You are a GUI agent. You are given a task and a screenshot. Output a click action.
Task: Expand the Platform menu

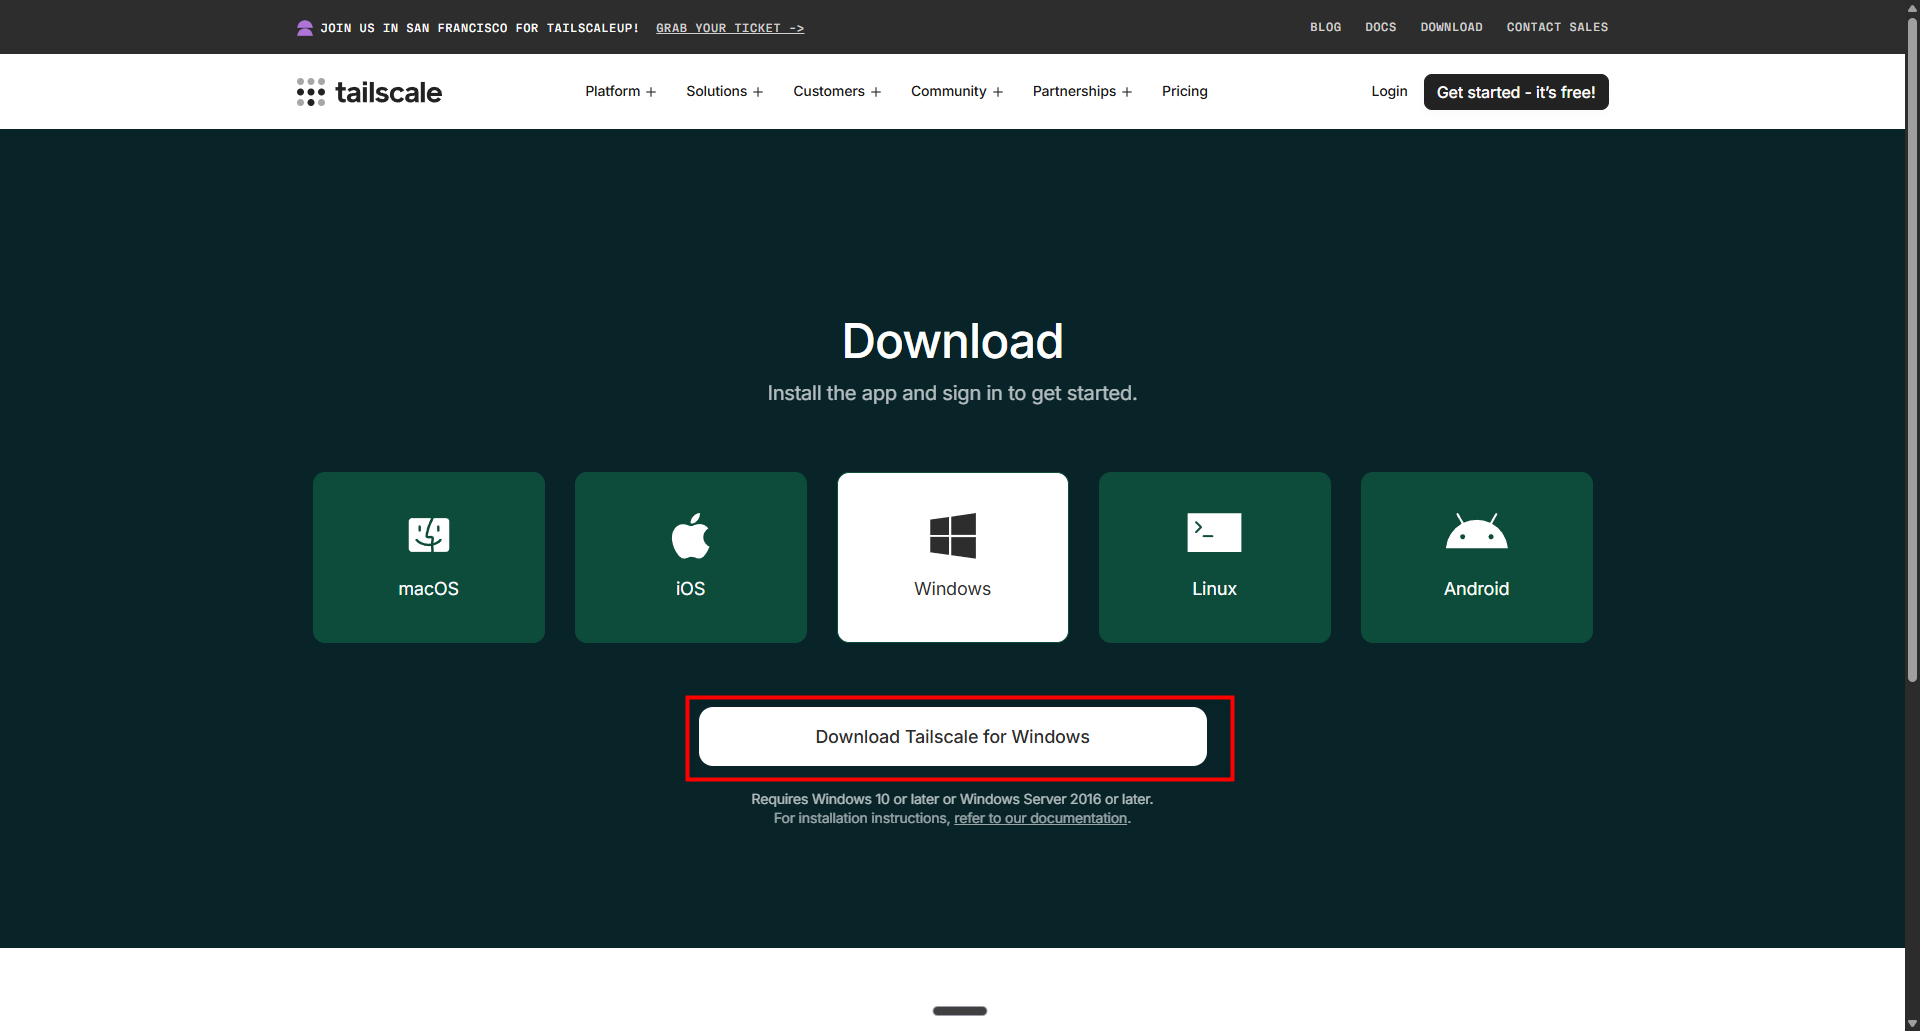(621, 91)
